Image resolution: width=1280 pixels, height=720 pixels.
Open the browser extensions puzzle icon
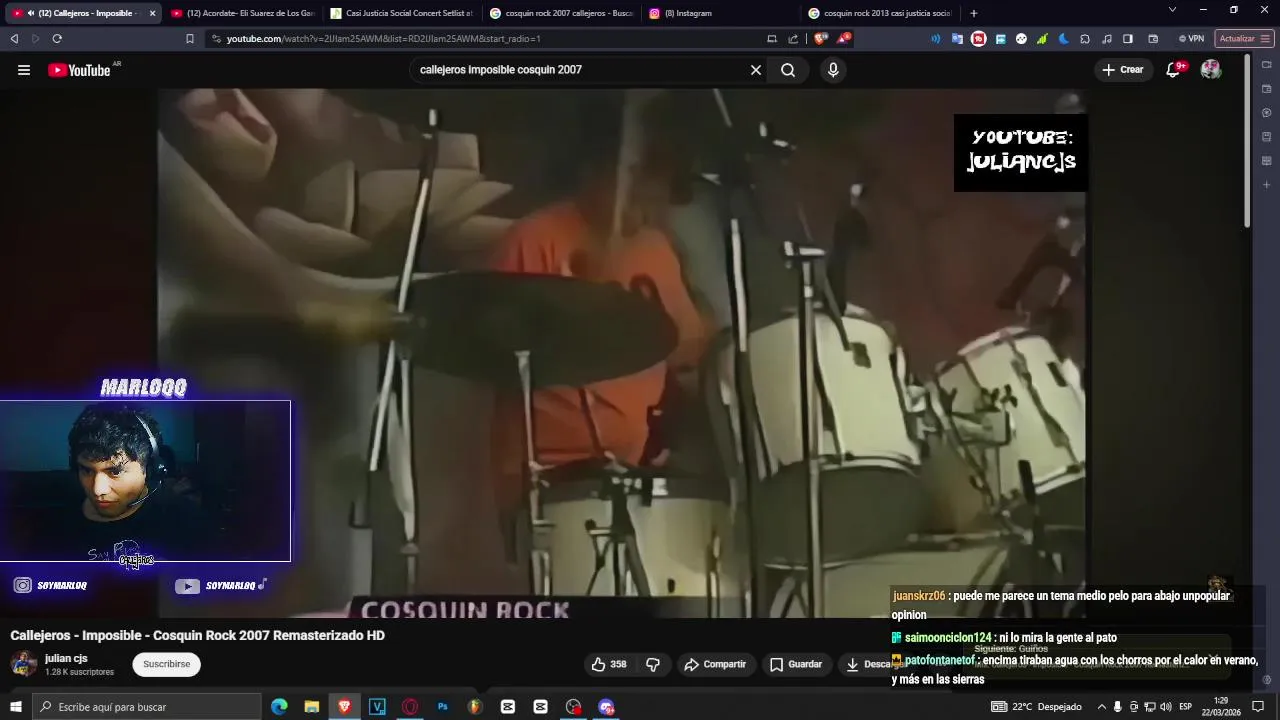click(x=1085, y=39)
